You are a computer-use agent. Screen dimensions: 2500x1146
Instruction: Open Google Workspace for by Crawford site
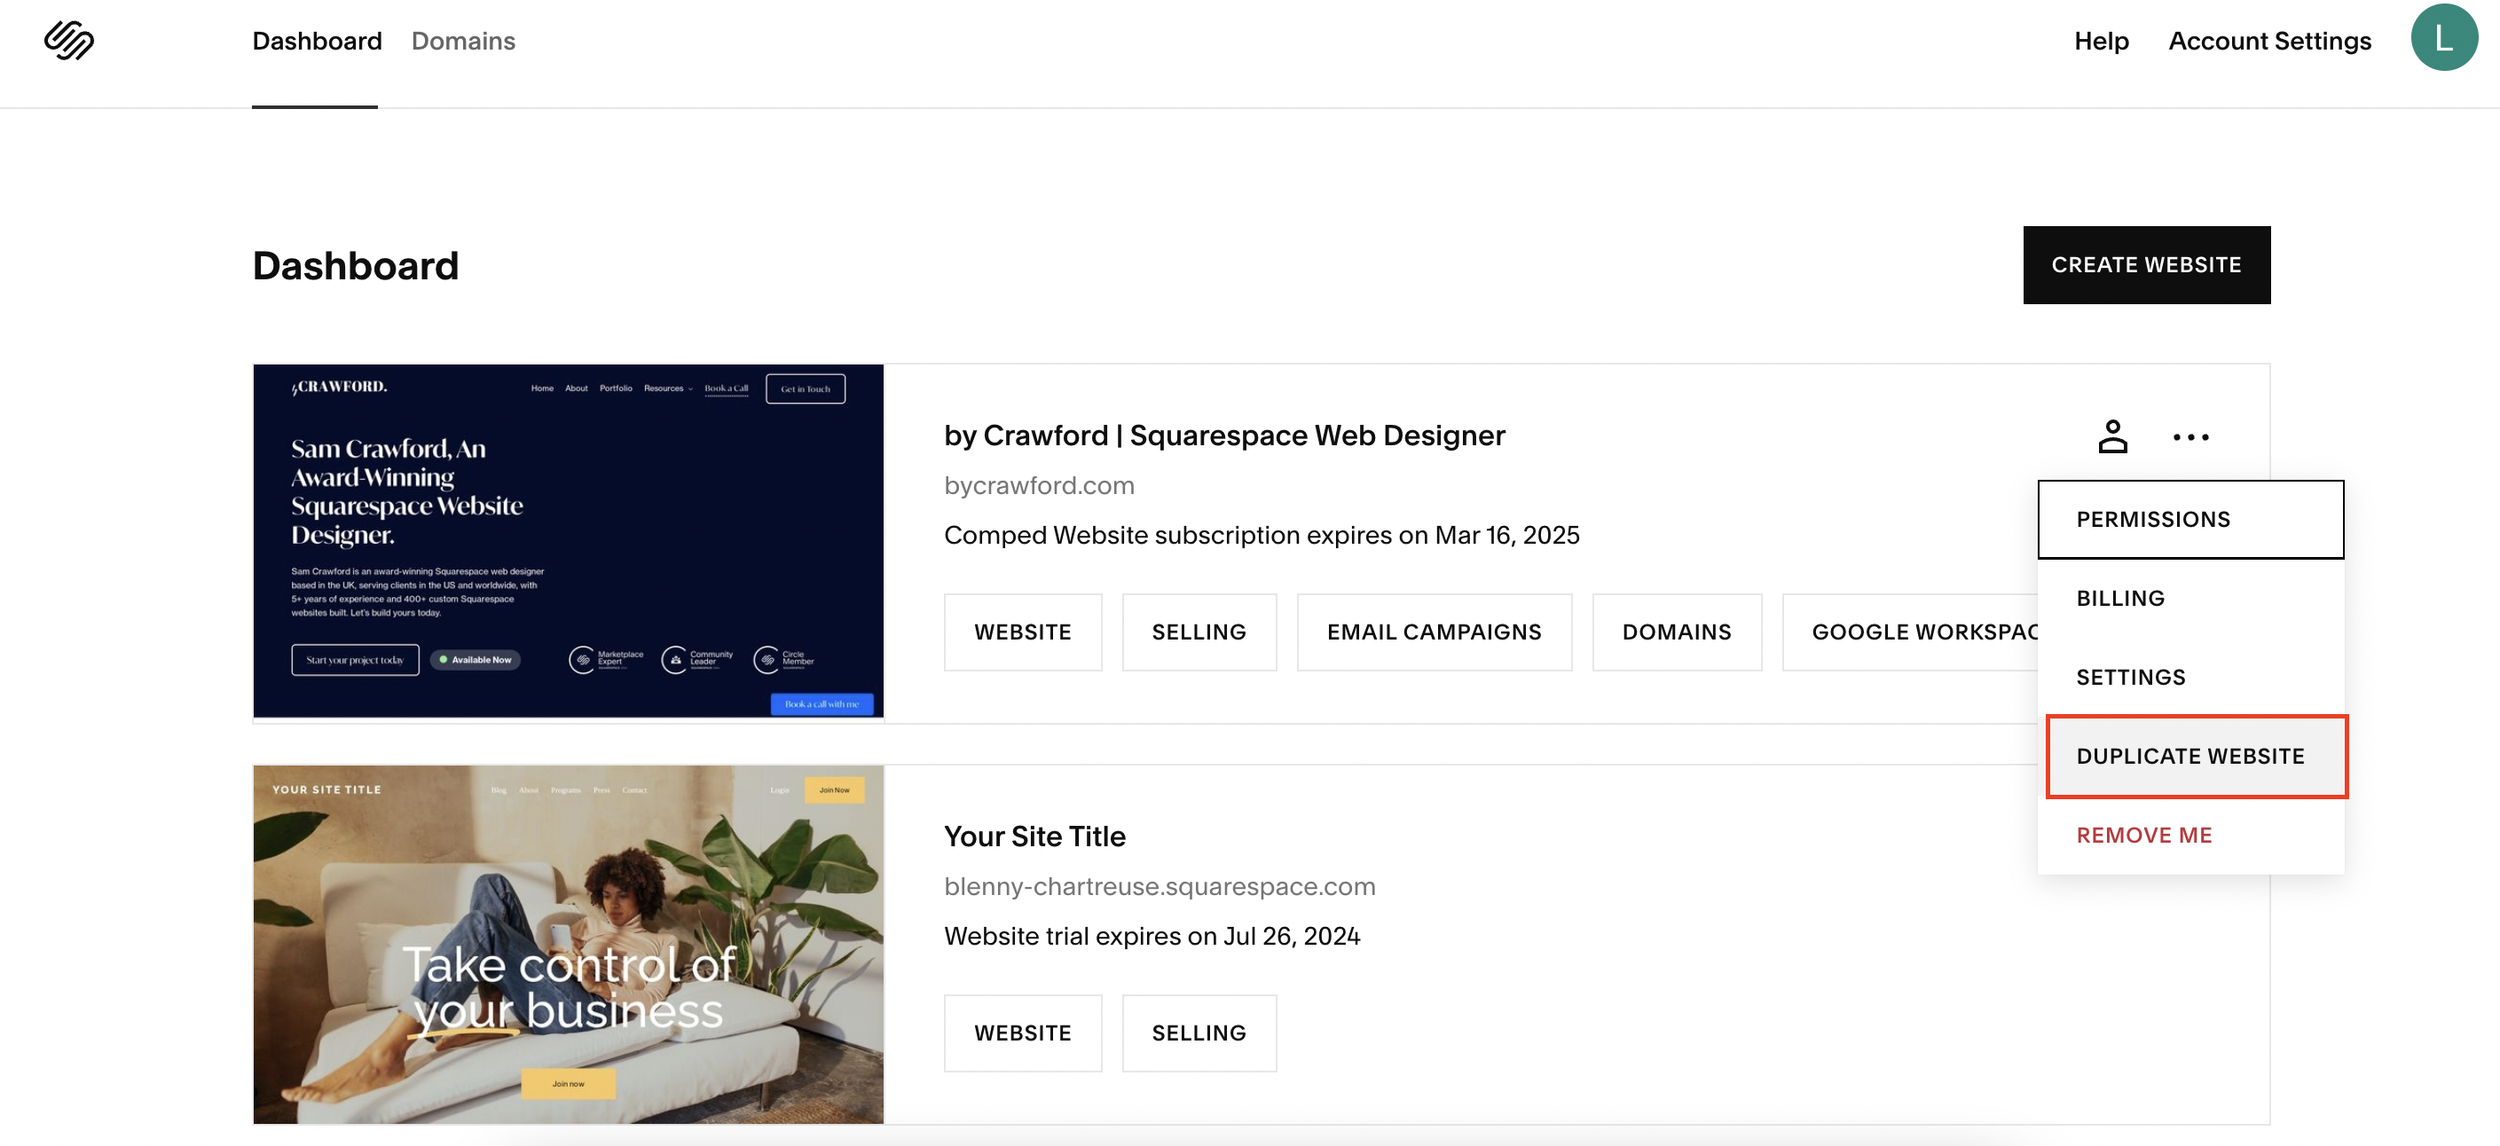pos(1909,632)
